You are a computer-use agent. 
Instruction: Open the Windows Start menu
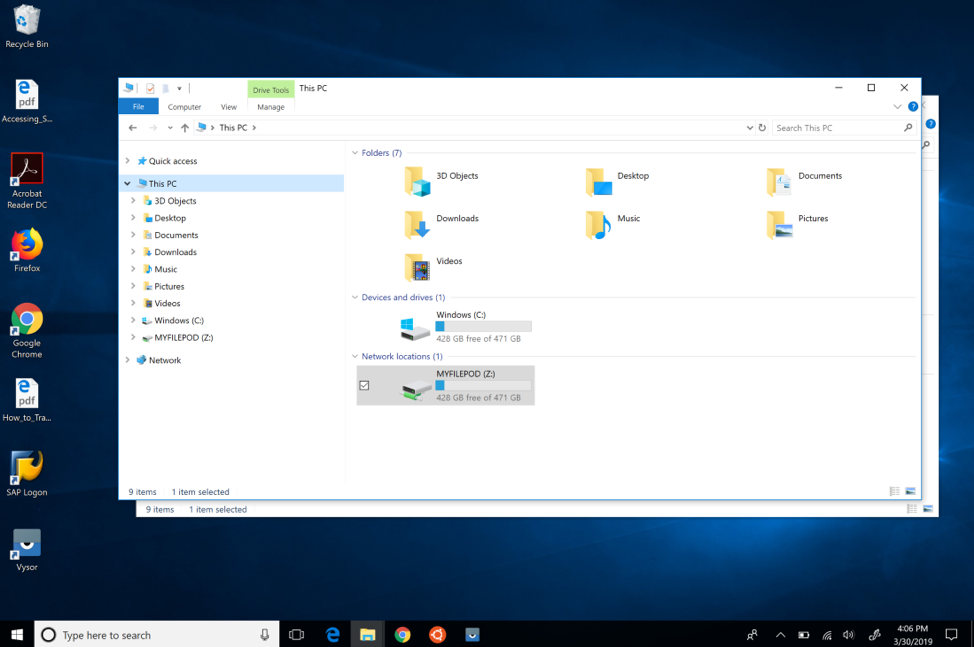coord(17,635)
